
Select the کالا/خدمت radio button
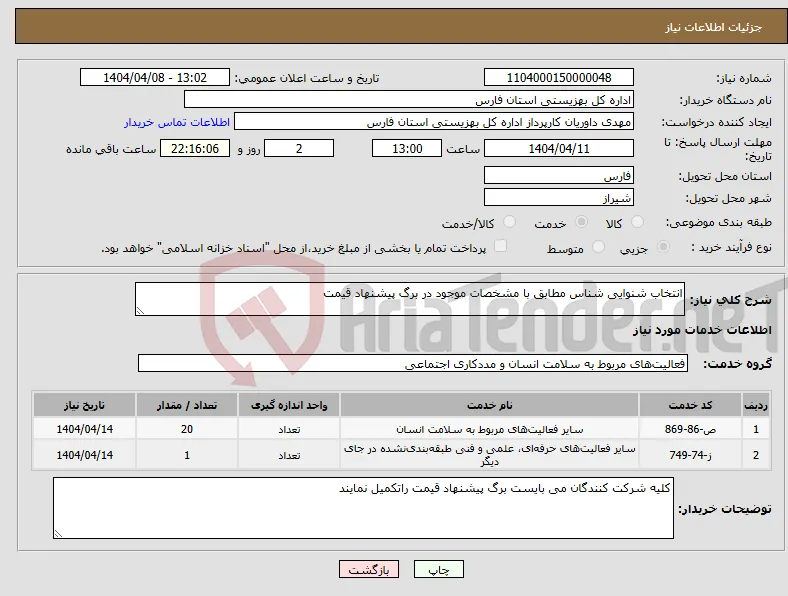(509, 222)
